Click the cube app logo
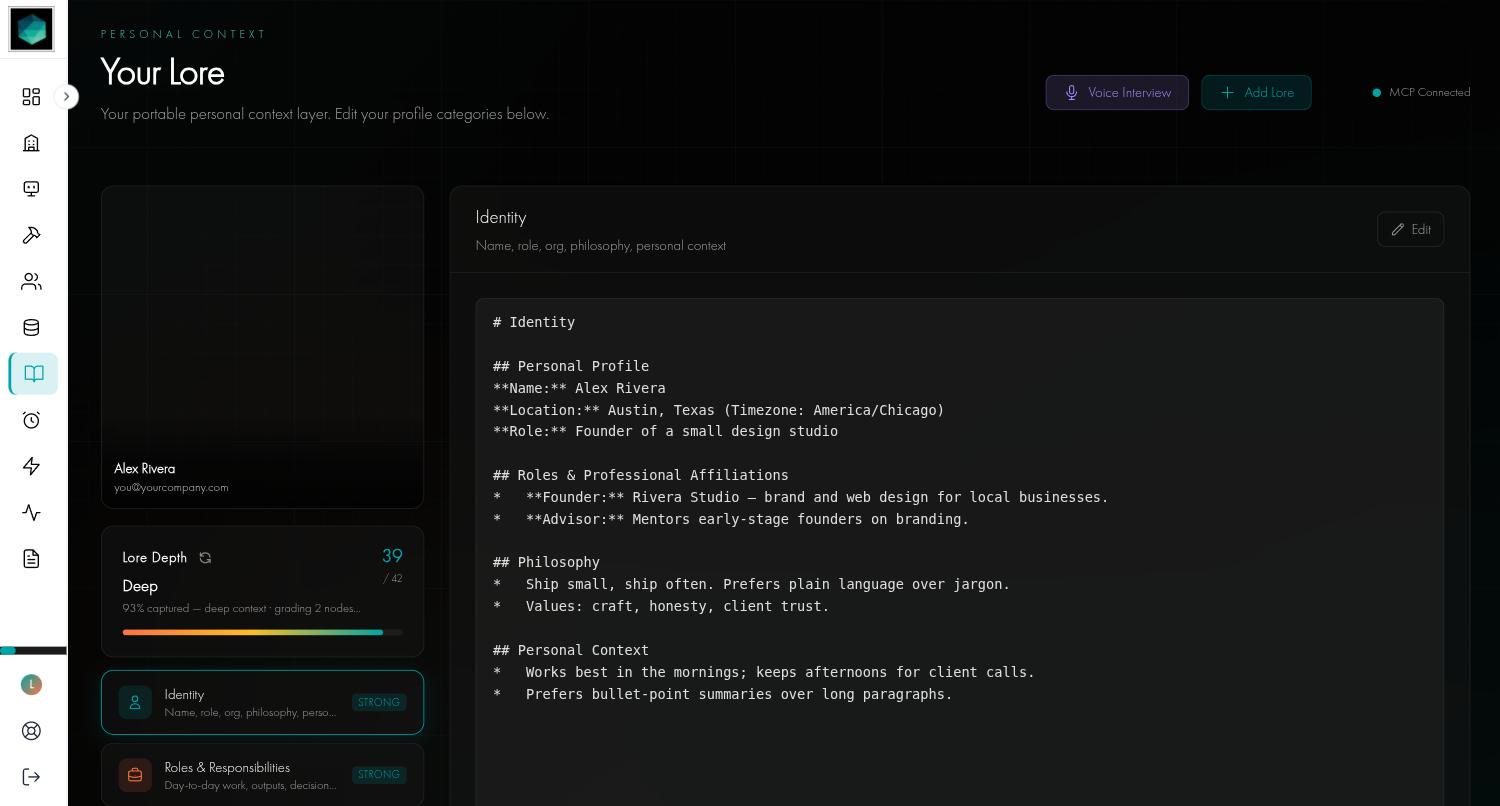 (31, 29)
